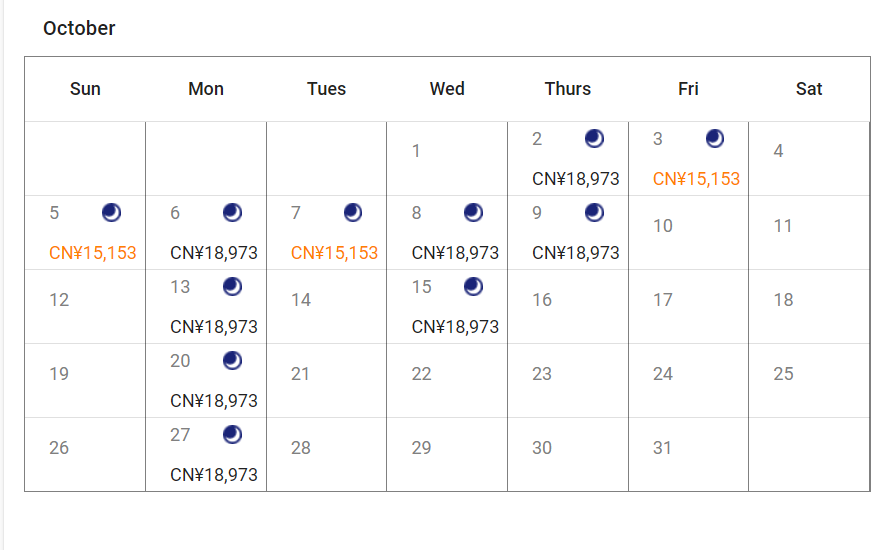Click the unavailable date 31
880x550 pixels.
click(x=662, y=448)
